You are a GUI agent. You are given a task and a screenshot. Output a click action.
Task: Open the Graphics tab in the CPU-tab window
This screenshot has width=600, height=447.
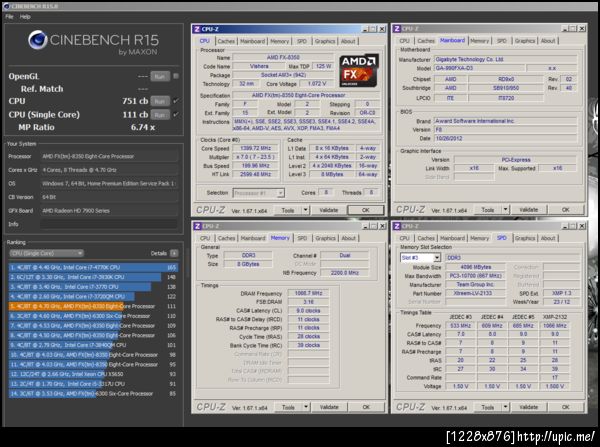pos(325,41)
